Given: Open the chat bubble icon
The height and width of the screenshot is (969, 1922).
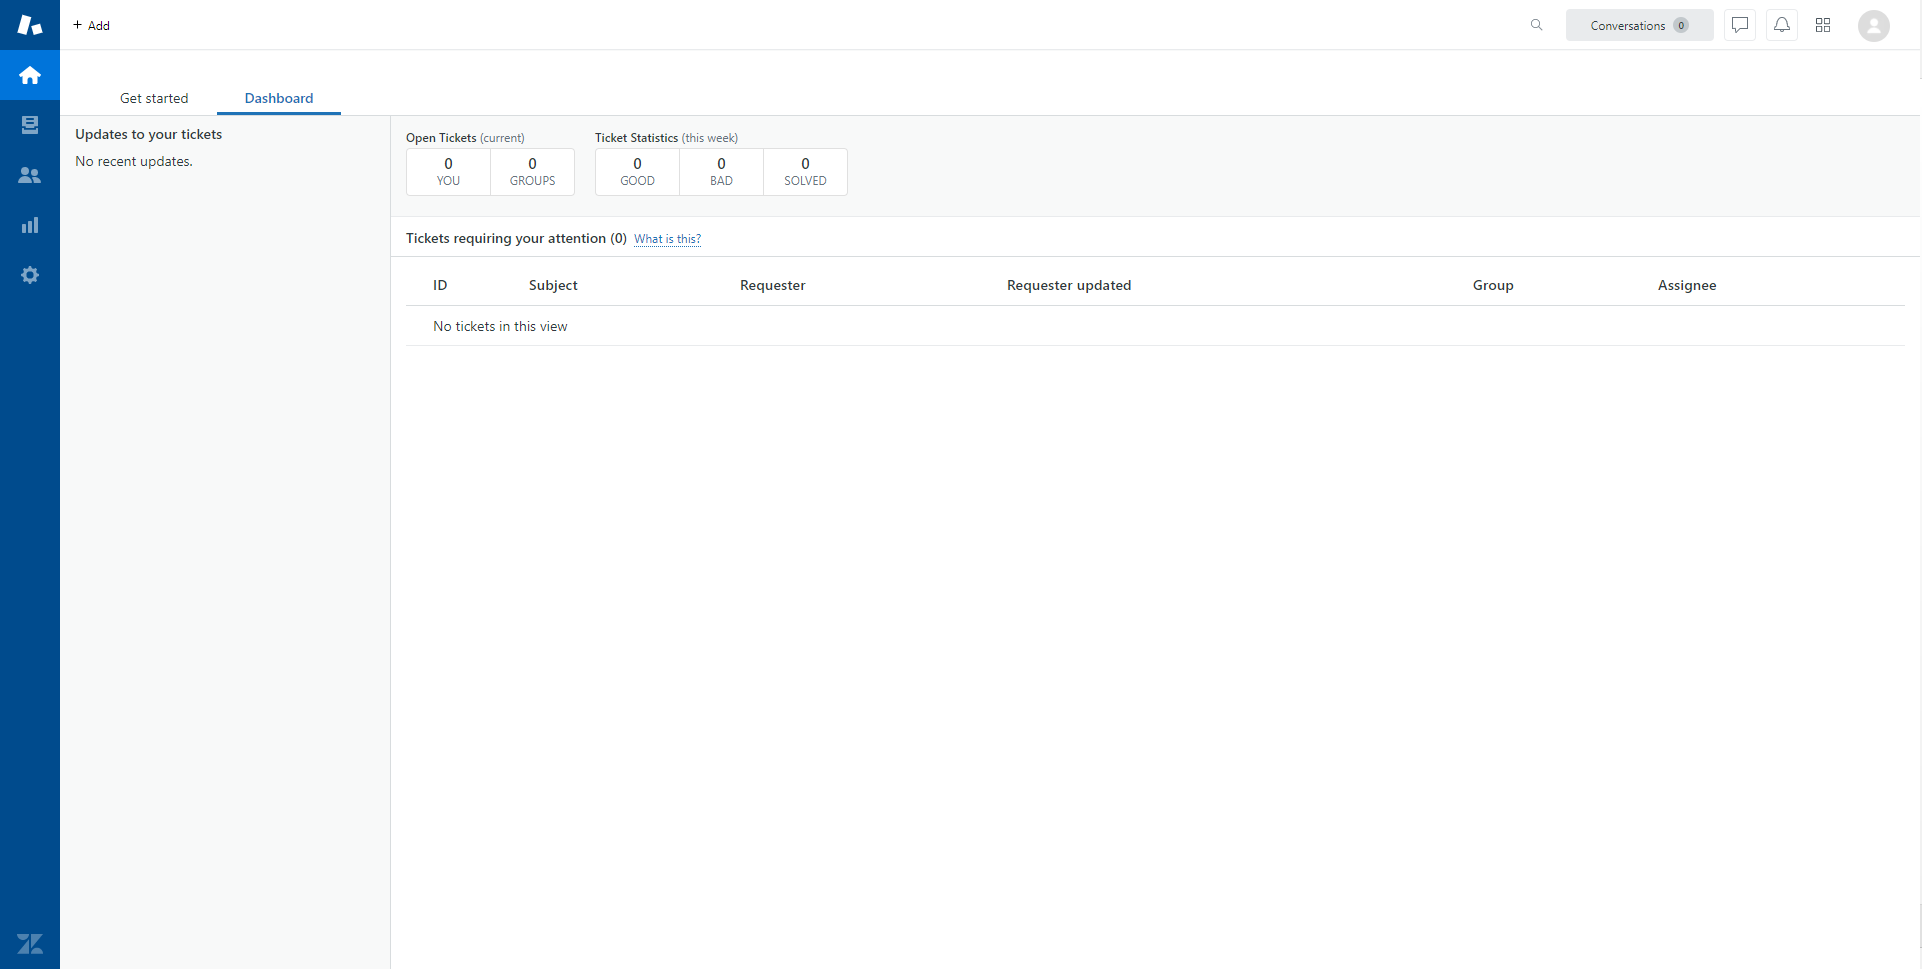Looking at the screenshot, I should click(1740, 25).
